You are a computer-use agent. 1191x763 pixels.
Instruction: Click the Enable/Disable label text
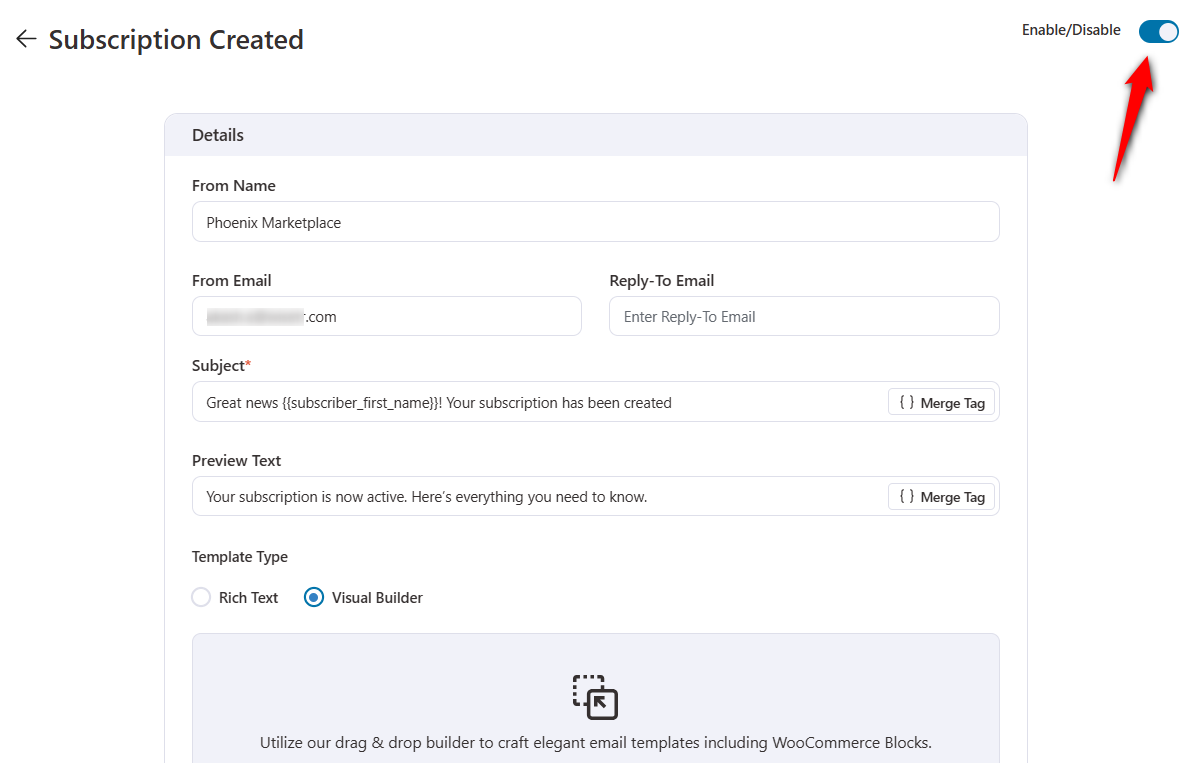(x=1071, y=30)
